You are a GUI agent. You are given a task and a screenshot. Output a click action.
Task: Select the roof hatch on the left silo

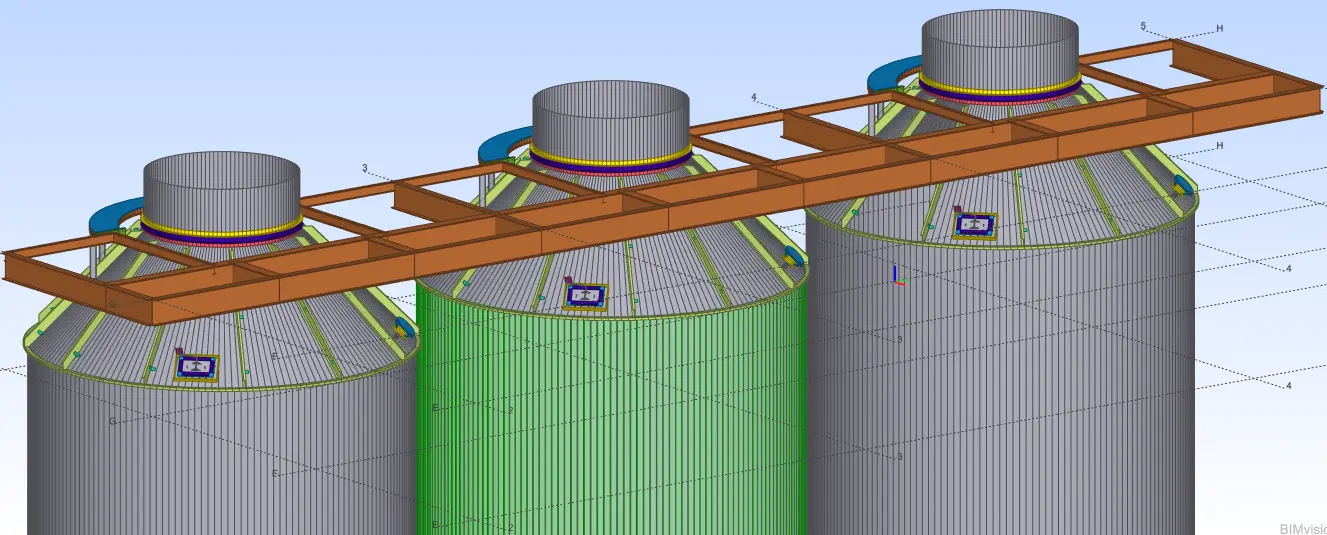pos(197,366)
